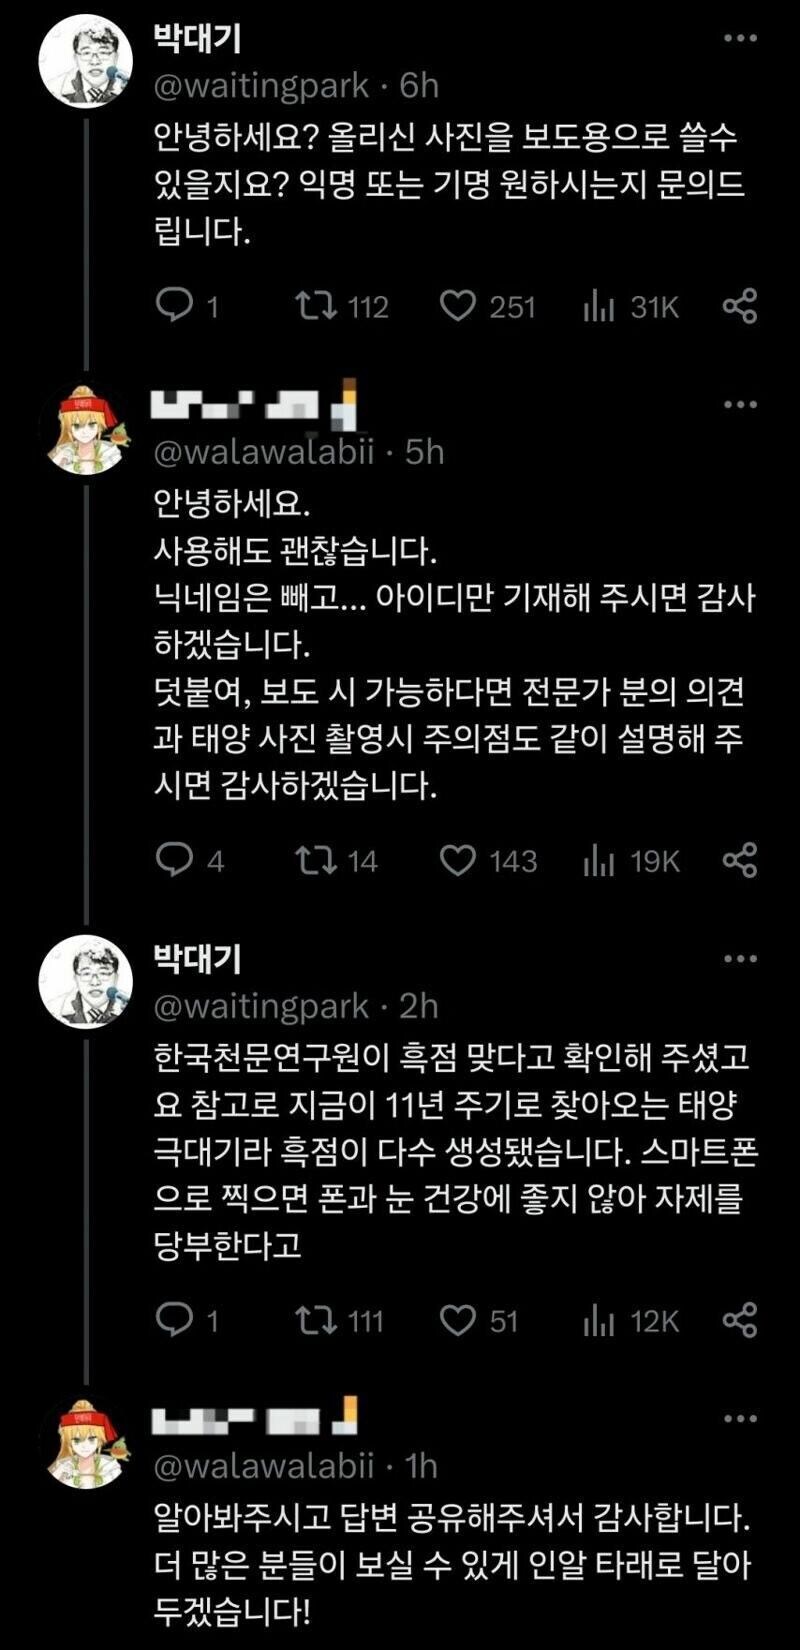Image resolution: width=800 pixels, height=1650 pixels.
Task: Like @walawalabii's reply about 닉네임
Action: tap(458, 860)
